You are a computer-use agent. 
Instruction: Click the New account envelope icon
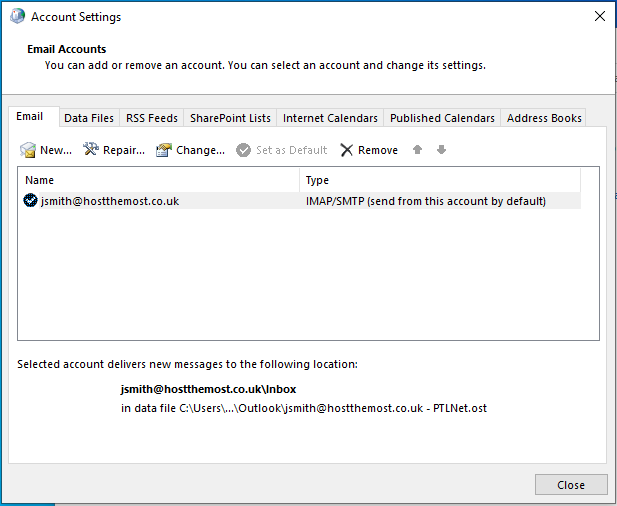coord(28,150)
